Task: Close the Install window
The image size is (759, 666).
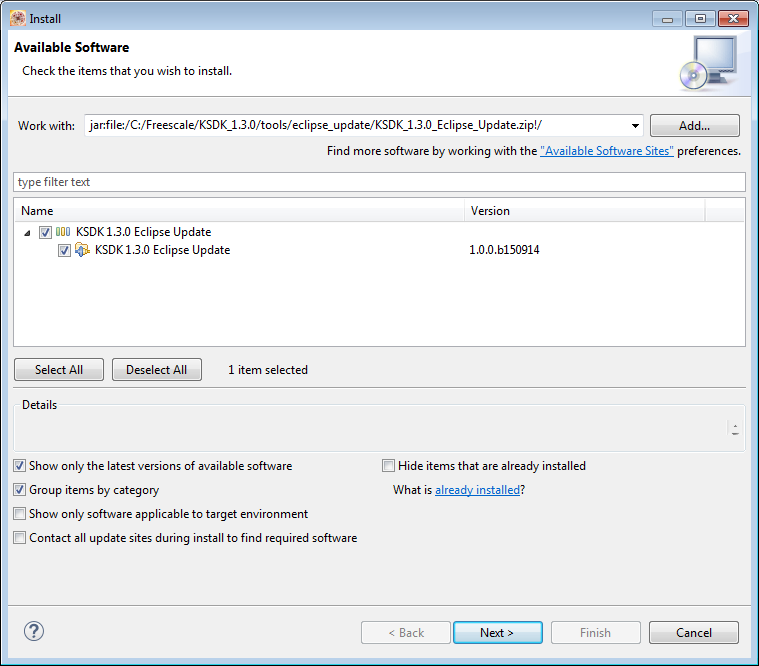Action: click(733, 19)
